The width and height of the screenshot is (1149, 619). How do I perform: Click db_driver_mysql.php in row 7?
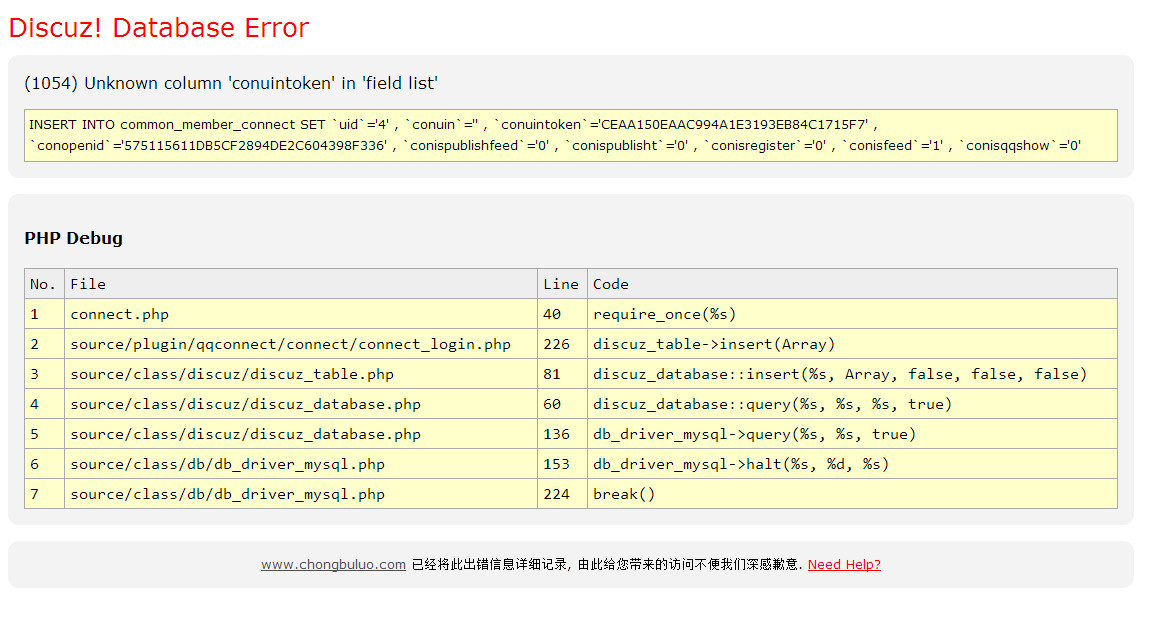coord(300,494)
